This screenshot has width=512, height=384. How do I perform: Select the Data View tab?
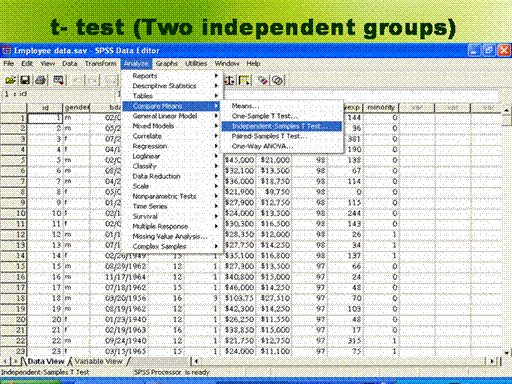pos(45,361)
